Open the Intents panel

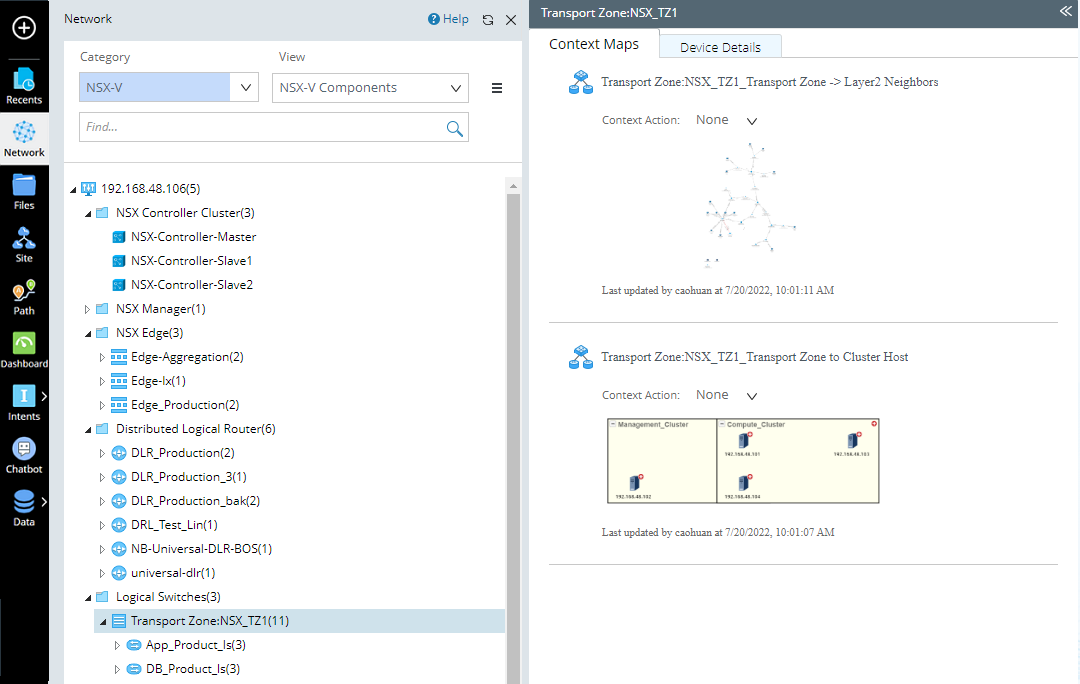pyautogui.click(x=22, y=402)
